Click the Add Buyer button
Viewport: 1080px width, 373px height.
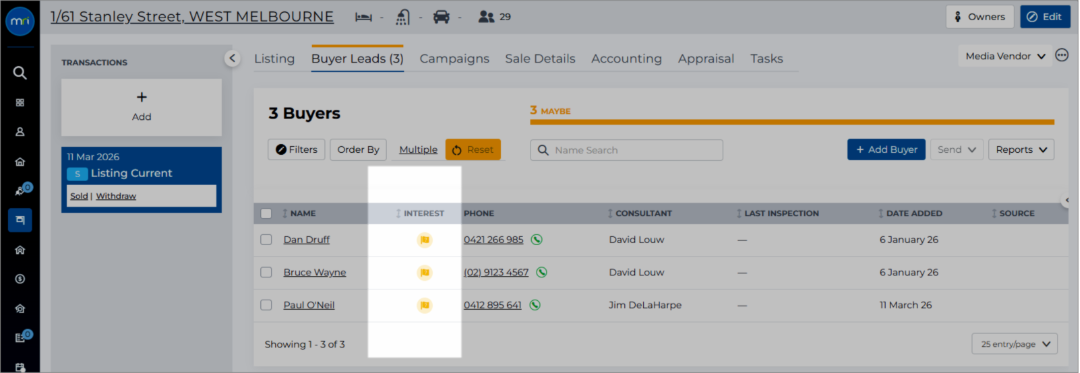[x=886, y=149]
